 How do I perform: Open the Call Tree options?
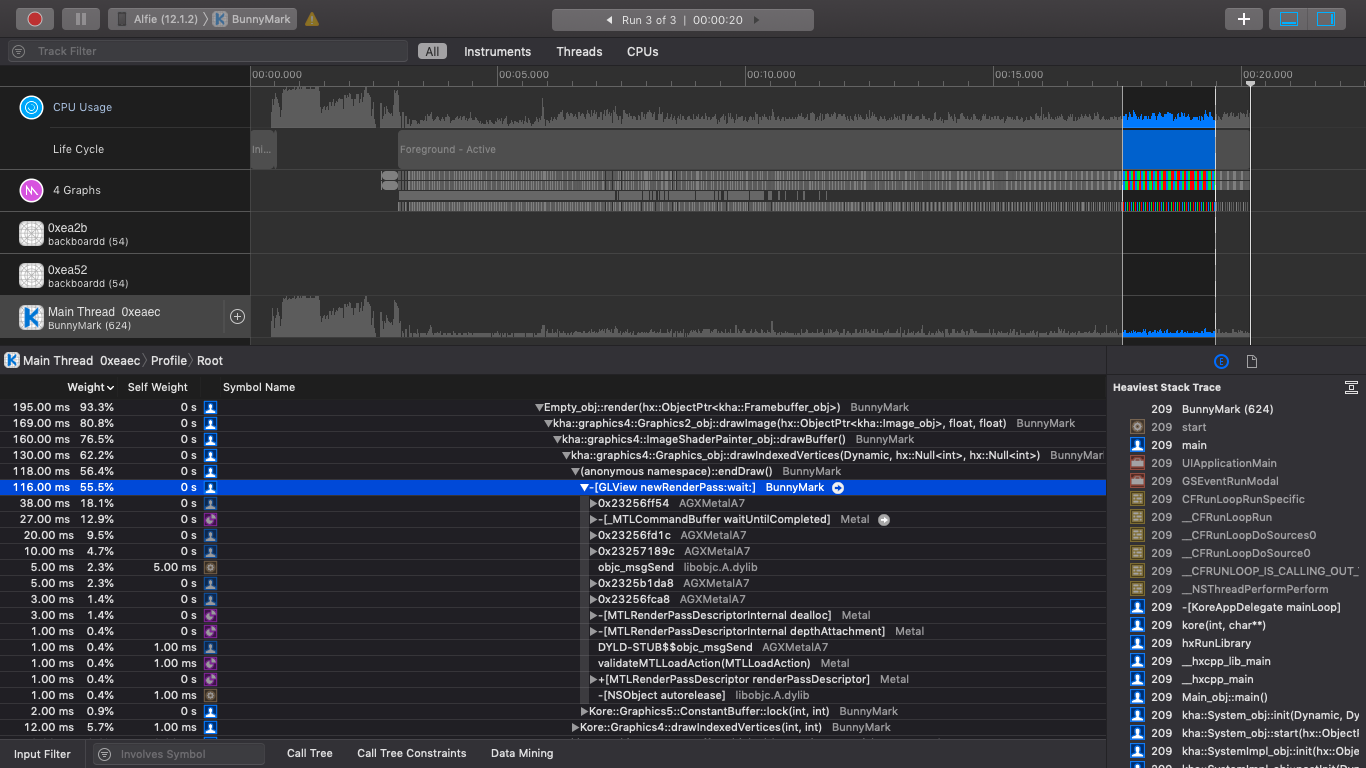(x=309, y=753)
